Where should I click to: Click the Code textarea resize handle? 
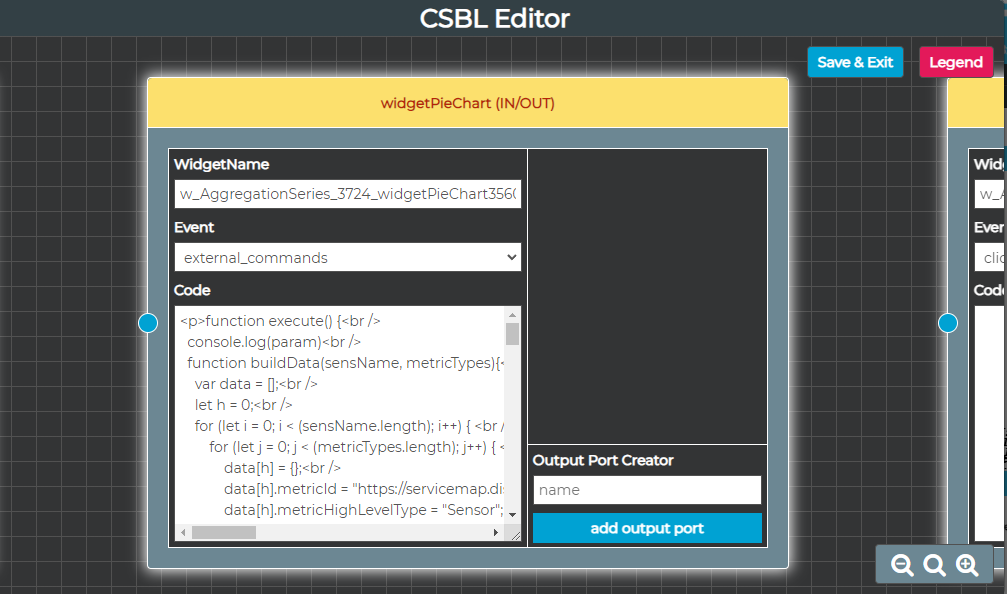[x=514, y=535]
